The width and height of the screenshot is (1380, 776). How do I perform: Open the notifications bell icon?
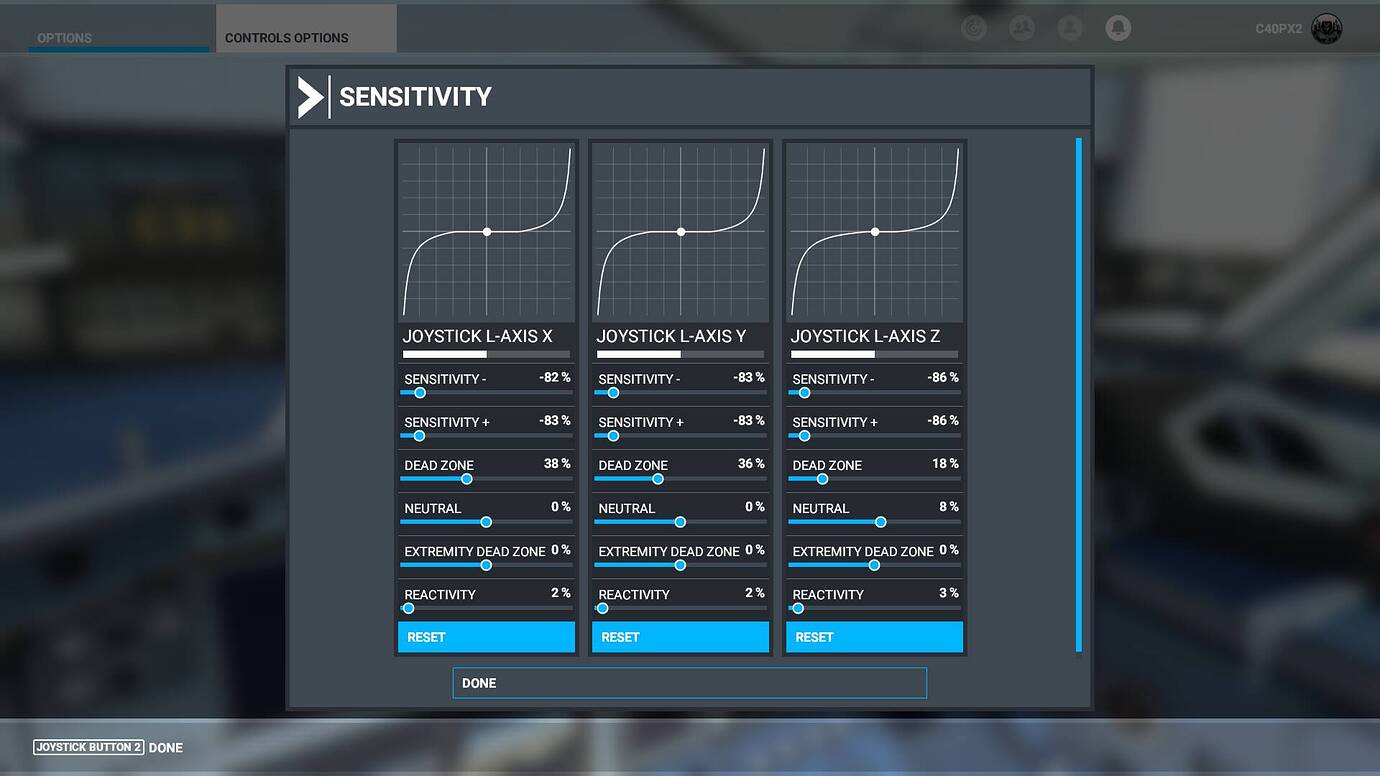coord(1117,27)
